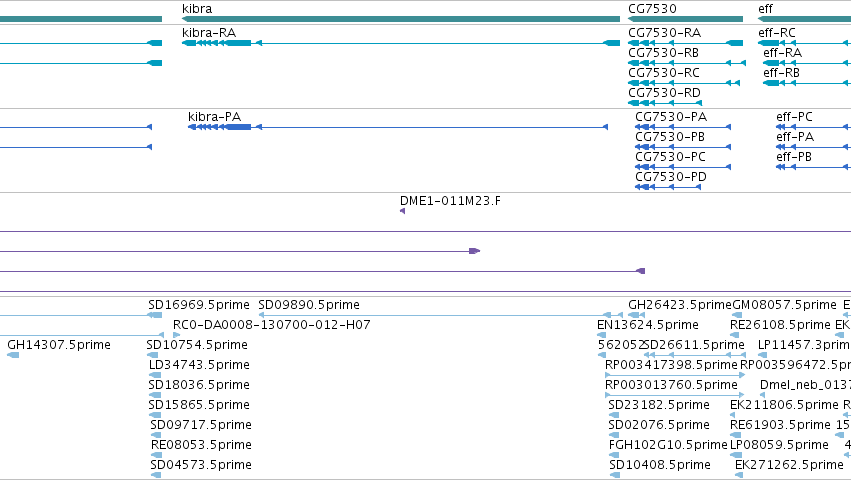Select the CG7530-PA protein feature

coord(683,127)
